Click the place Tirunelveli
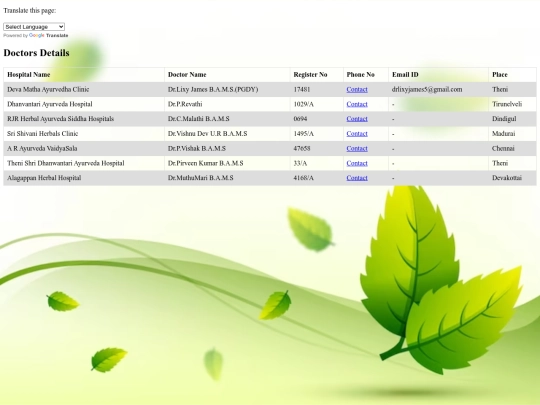The image size is (540, 405). pyautogui.click(x=507, y=104)
